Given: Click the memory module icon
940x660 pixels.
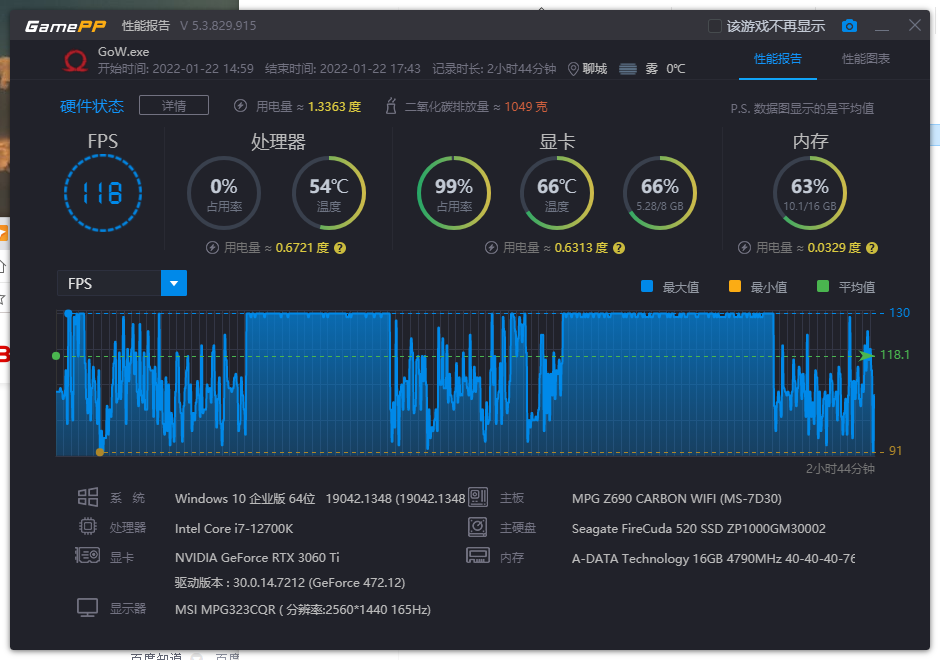Looking at the screenshot, I should pos(478,556).
